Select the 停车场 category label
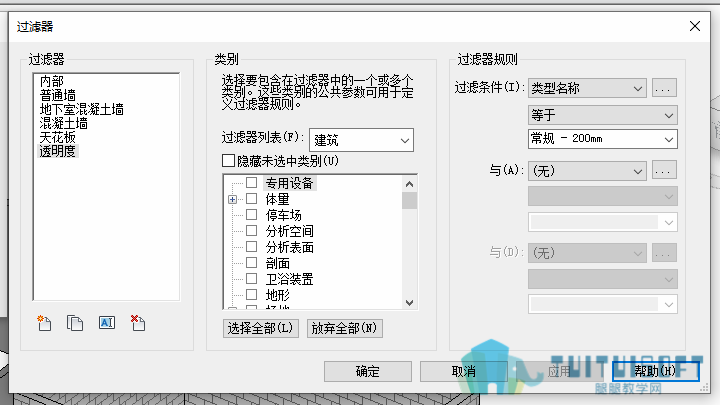This screenshot has width=720, height=405. click(283, 215)
